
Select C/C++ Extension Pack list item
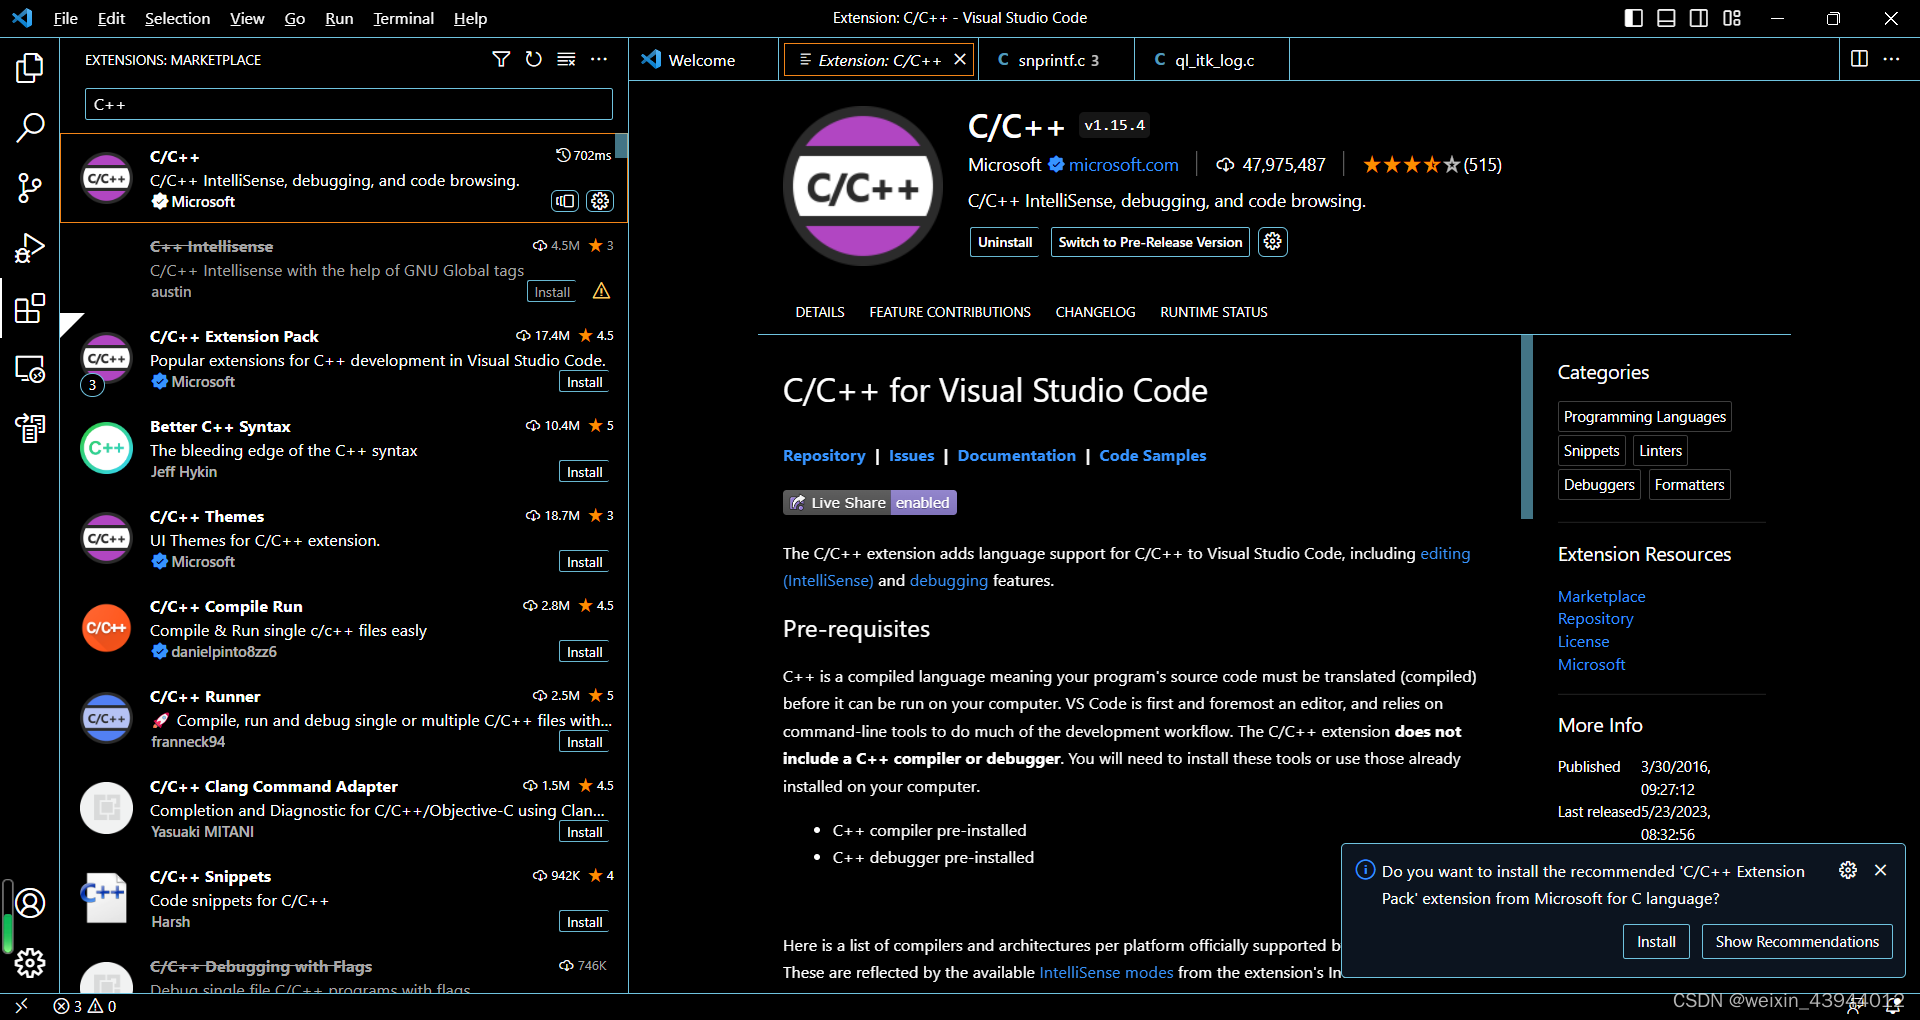click(344, 358)
